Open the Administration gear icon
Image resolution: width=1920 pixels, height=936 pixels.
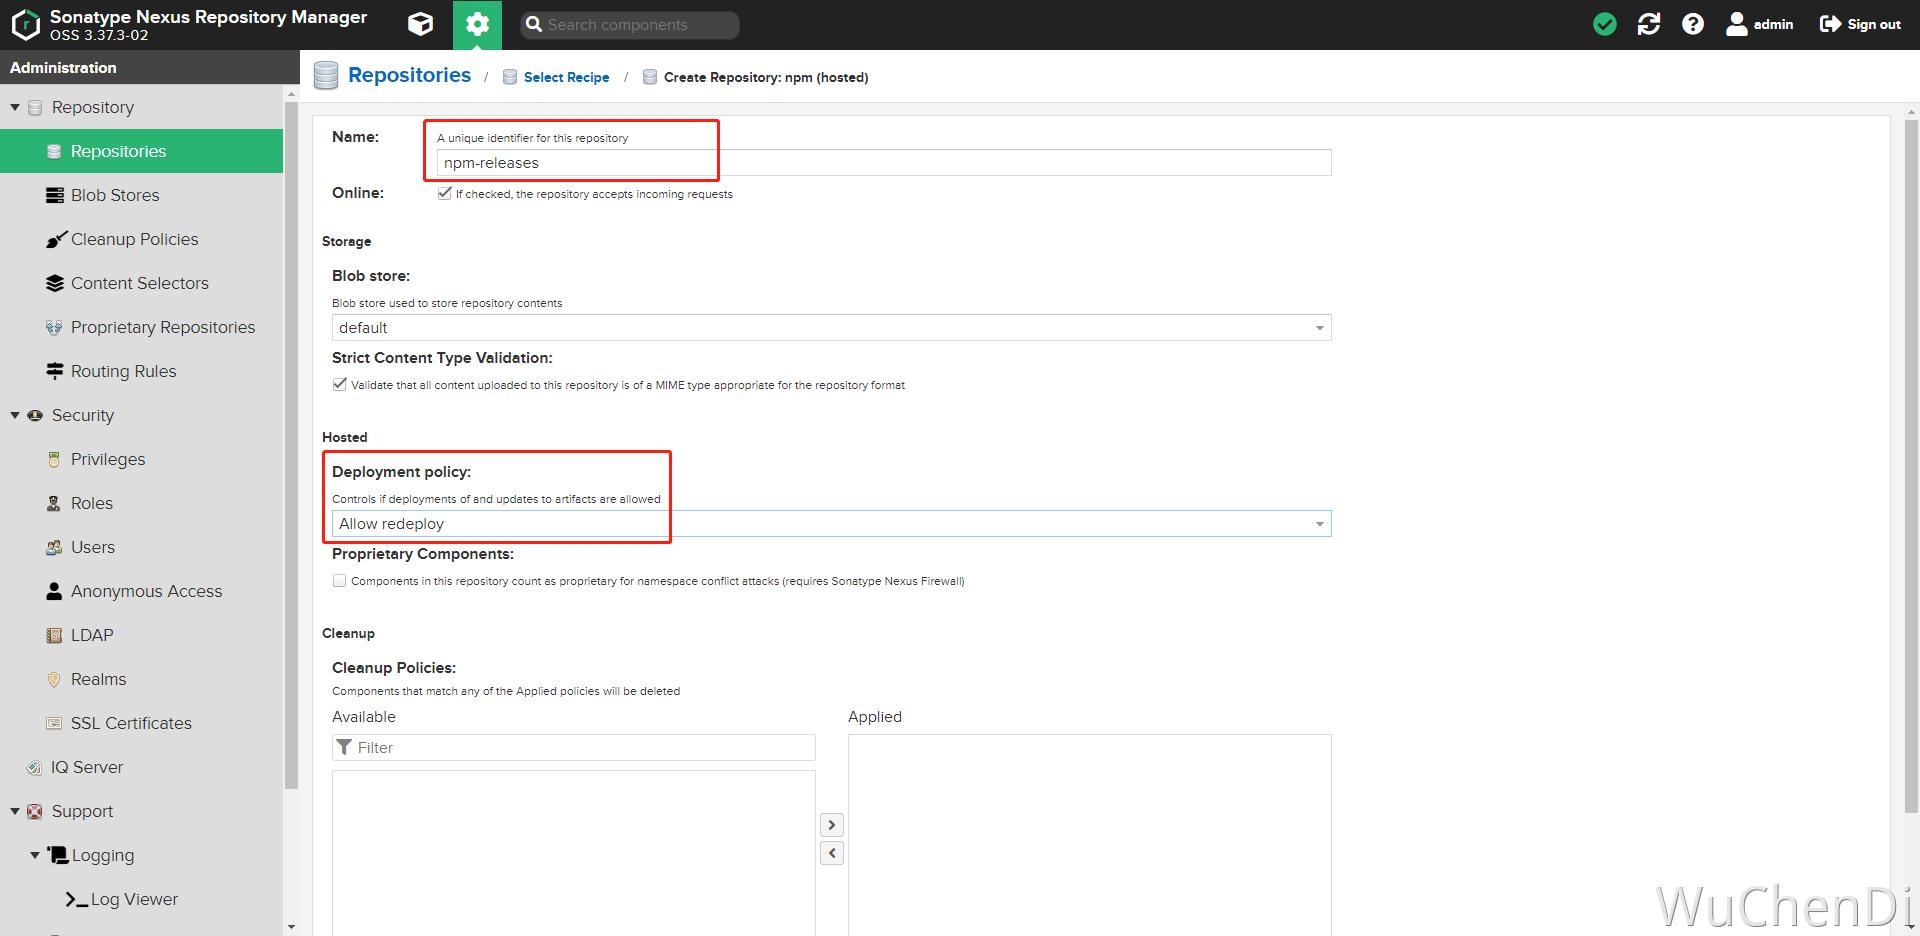coord(478,24)
